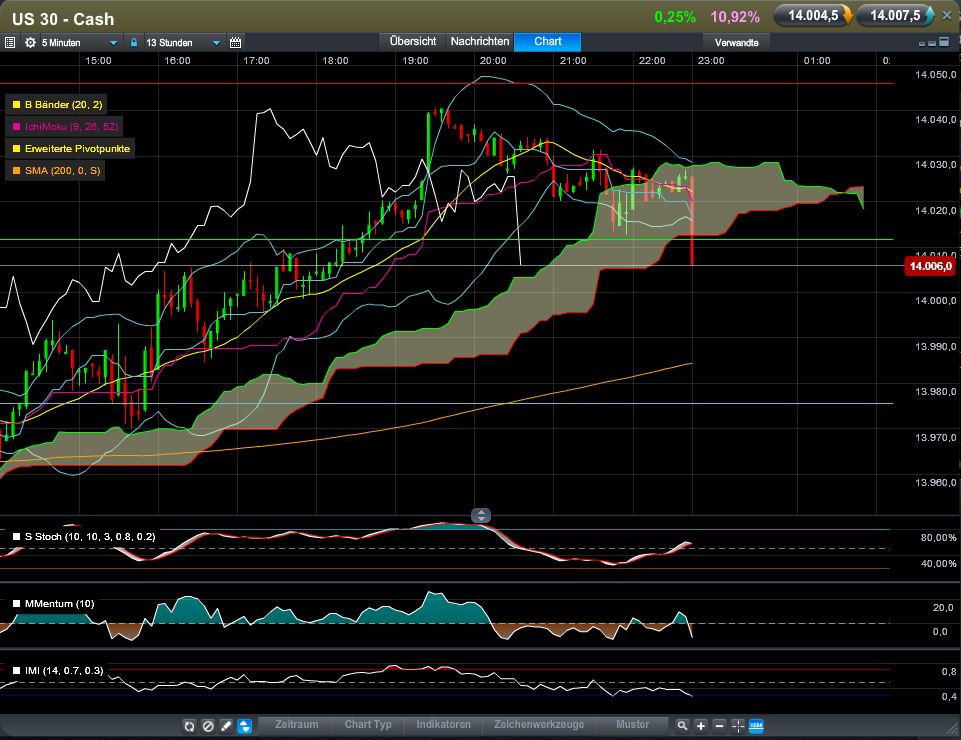The width and height of the screenshot is (961, 740).
Task: Toggle the blue price label icon
Action: click(756, 726)
